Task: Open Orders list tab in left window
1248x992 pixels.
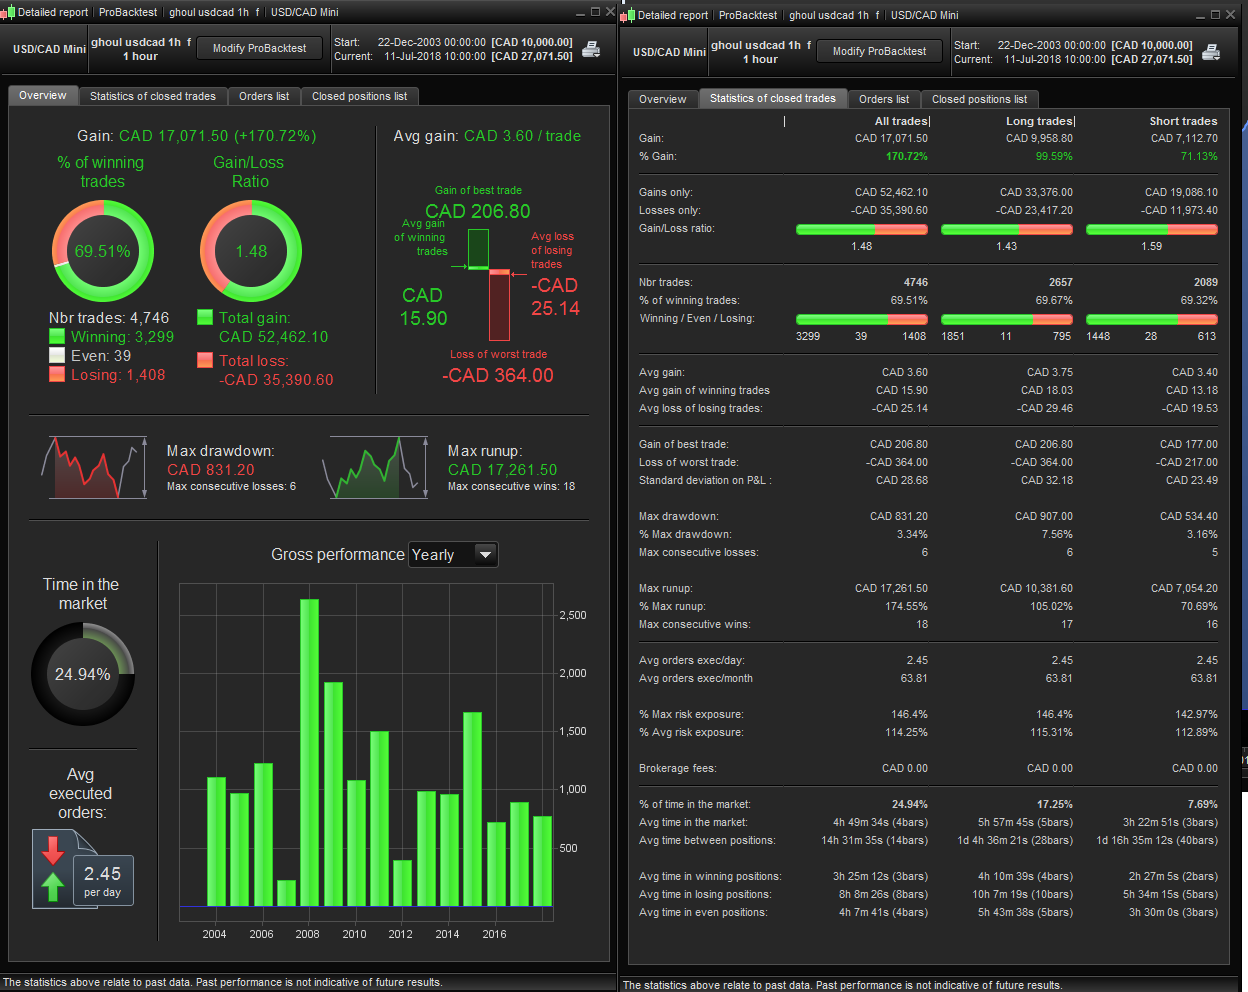Action: (x=264, y=96)
